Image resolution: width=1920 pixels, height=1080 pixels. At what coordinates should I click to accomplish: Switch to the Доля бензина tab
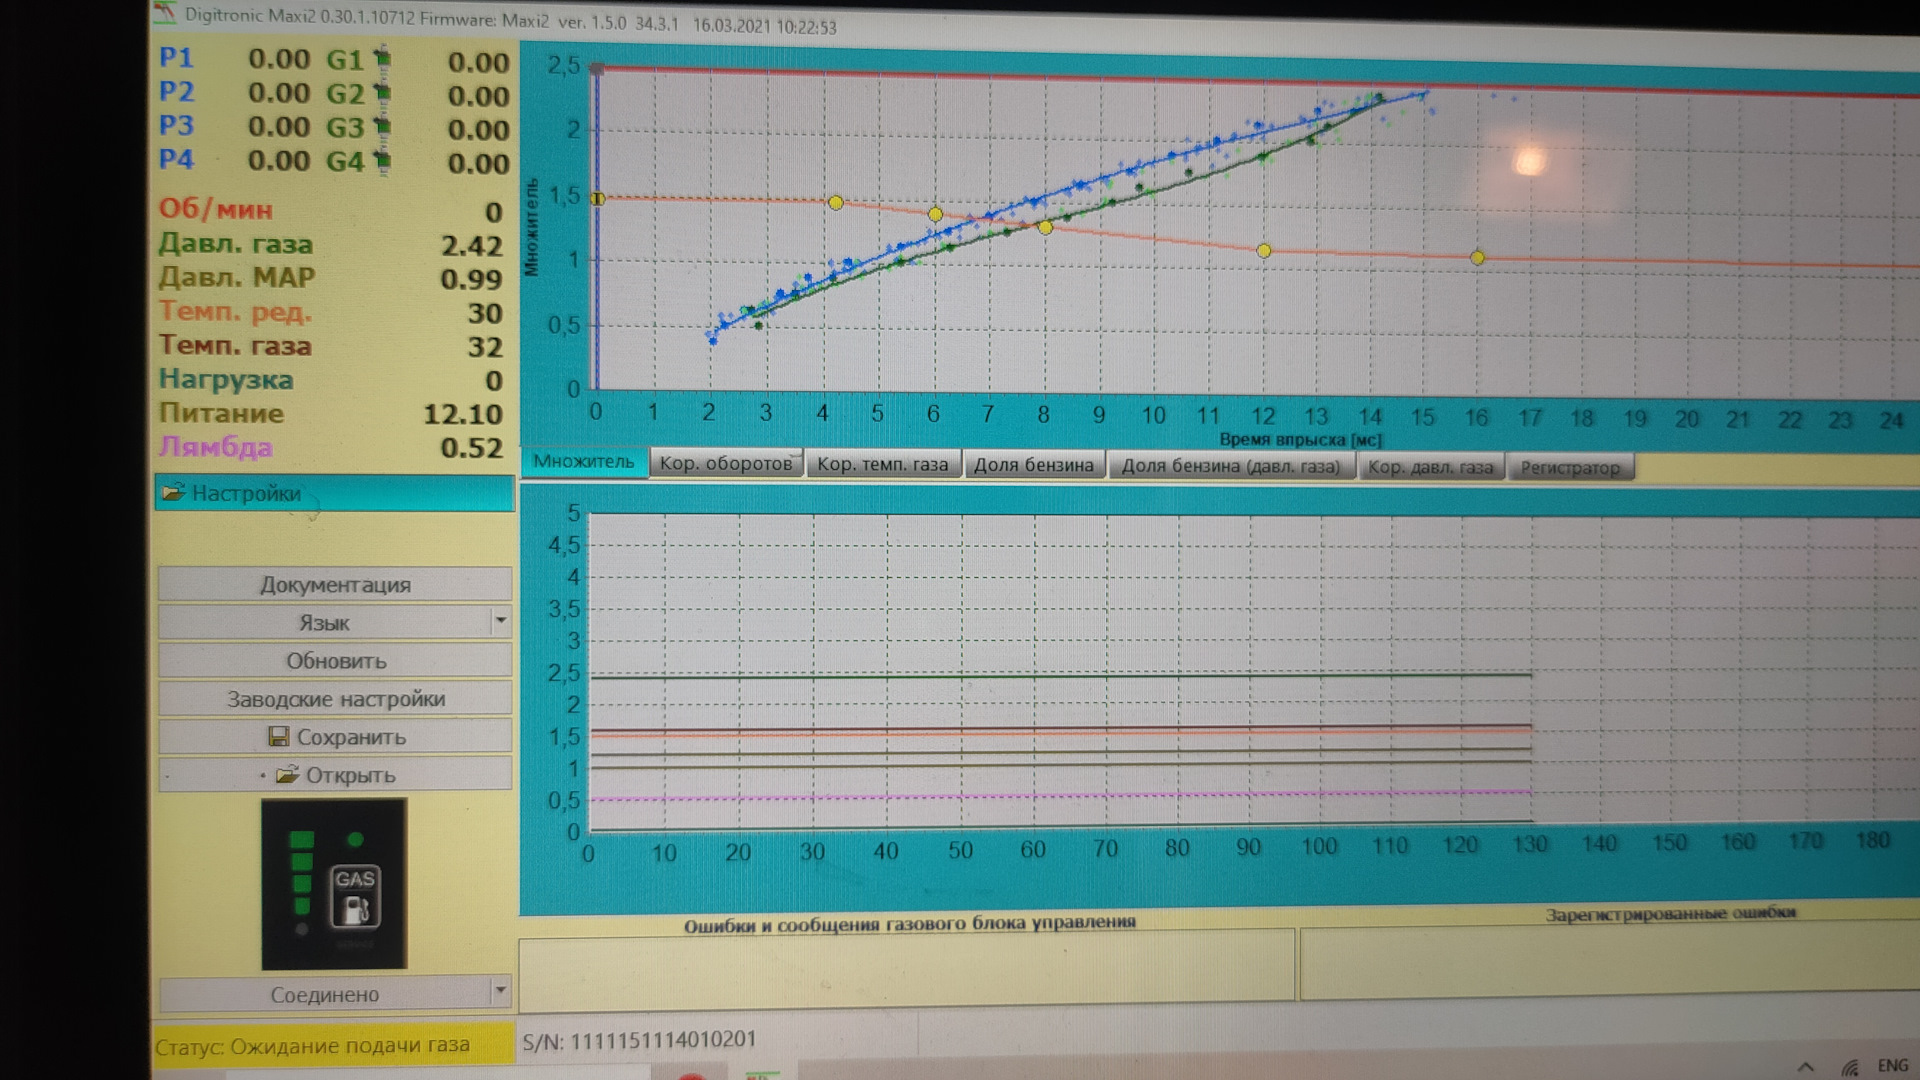click(x=1034, y=465)
